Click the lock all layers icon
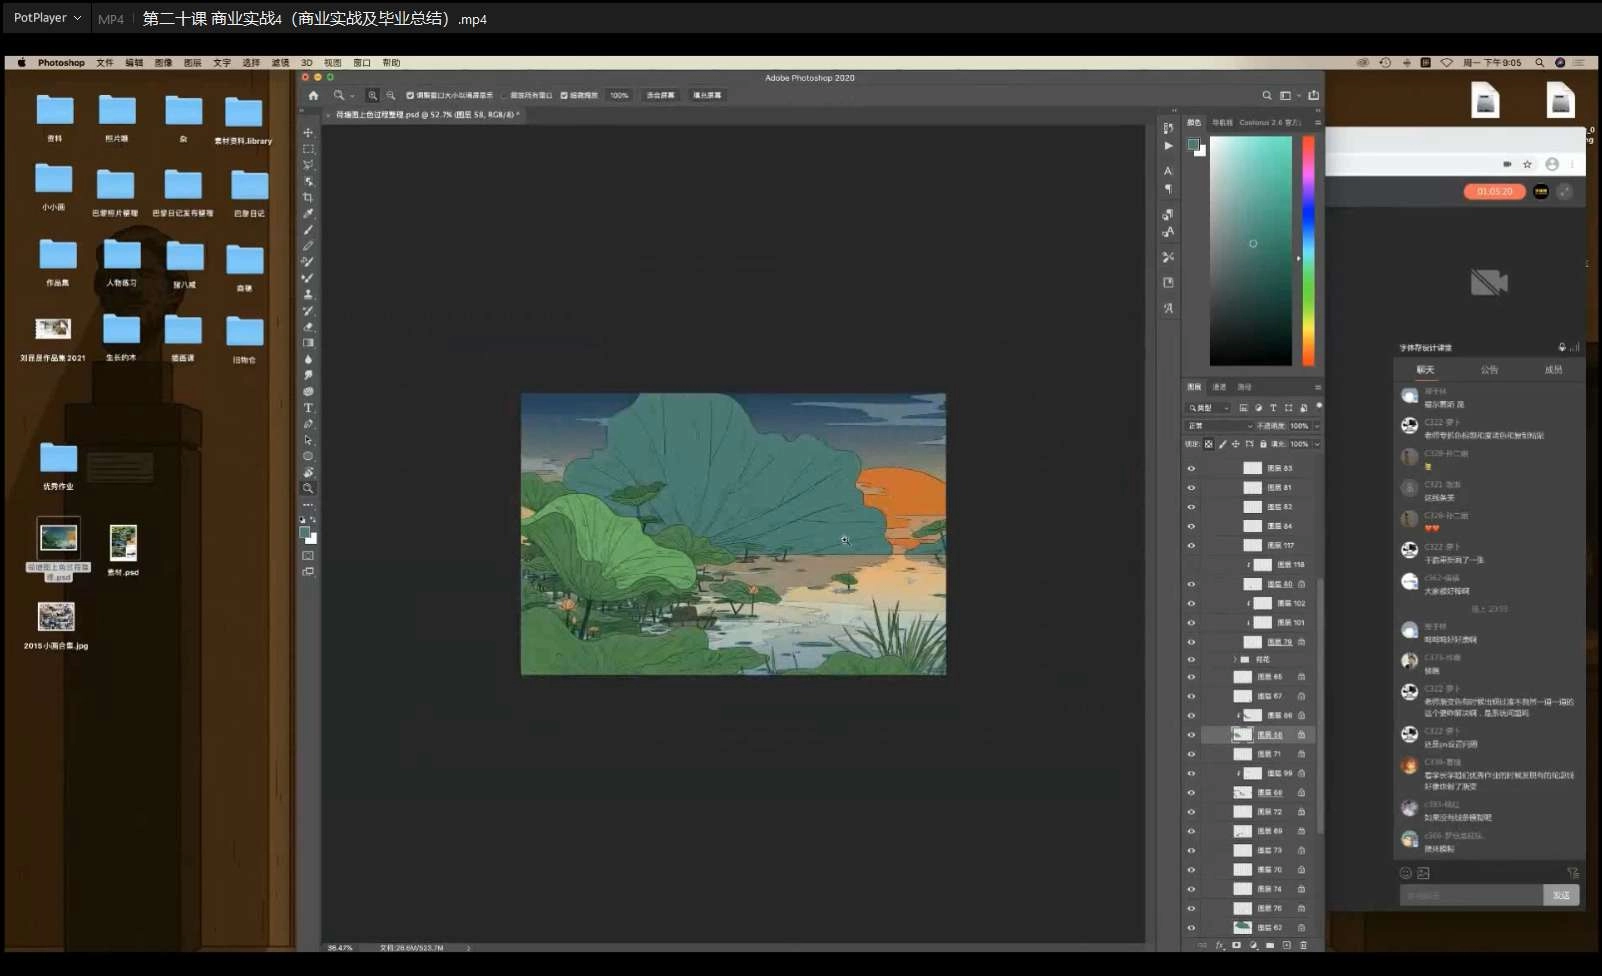This screenshot has height=976, width=1602. (x=1263, y=444)
